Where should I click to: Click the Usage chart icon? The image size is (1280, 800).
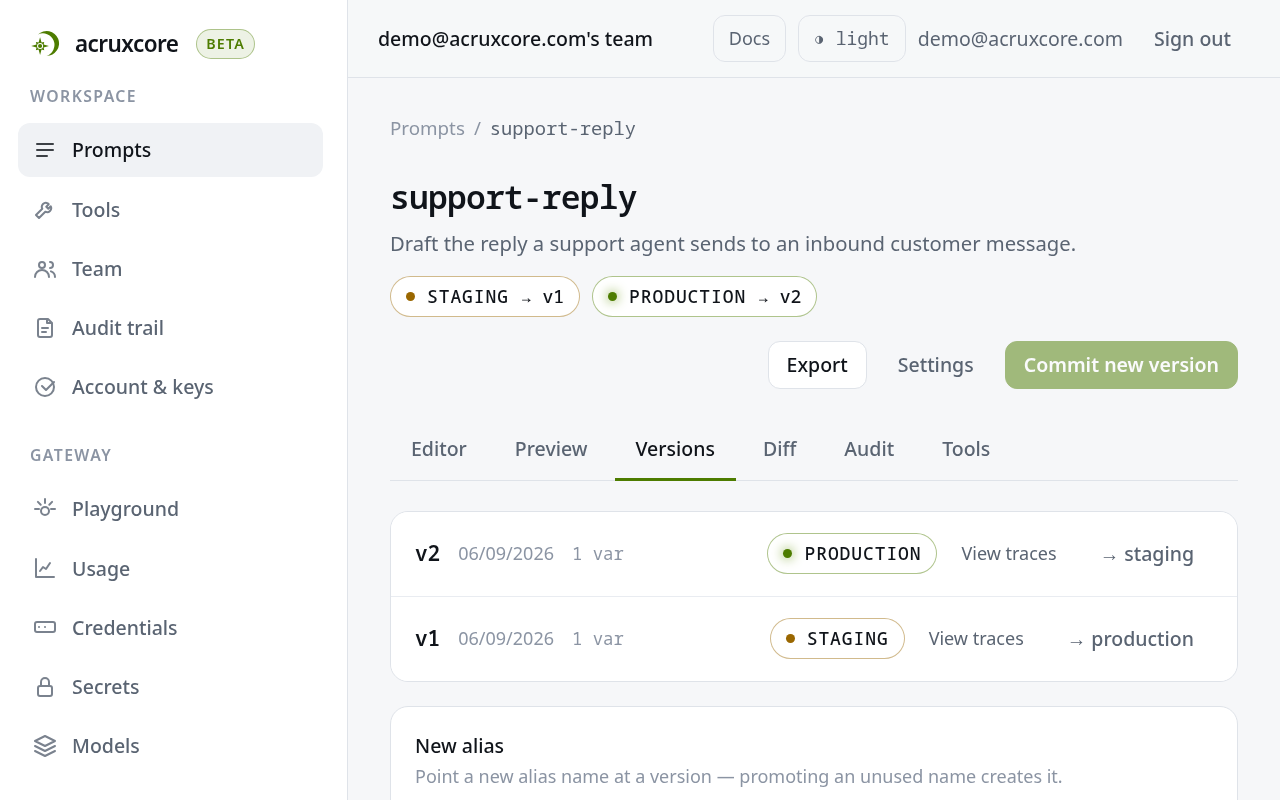point(45,569)
